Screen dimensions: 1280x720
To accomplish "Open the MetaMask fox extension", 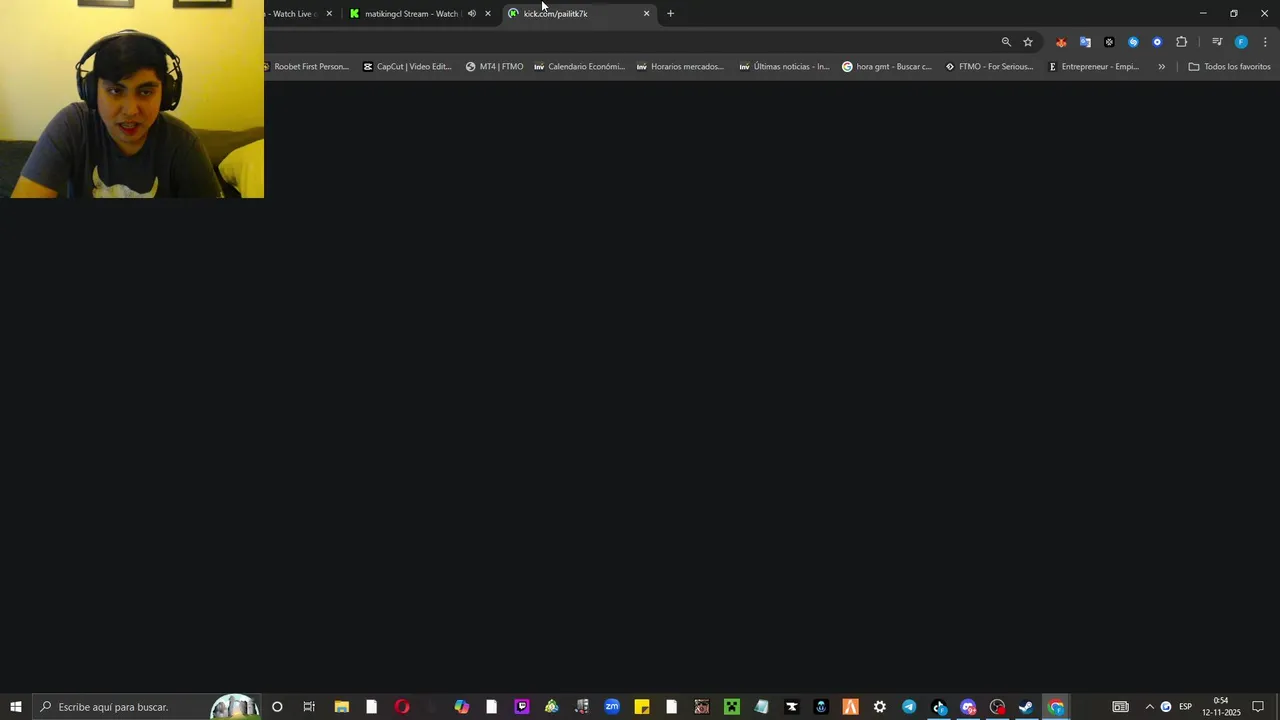I will [x=1061, y=42].
